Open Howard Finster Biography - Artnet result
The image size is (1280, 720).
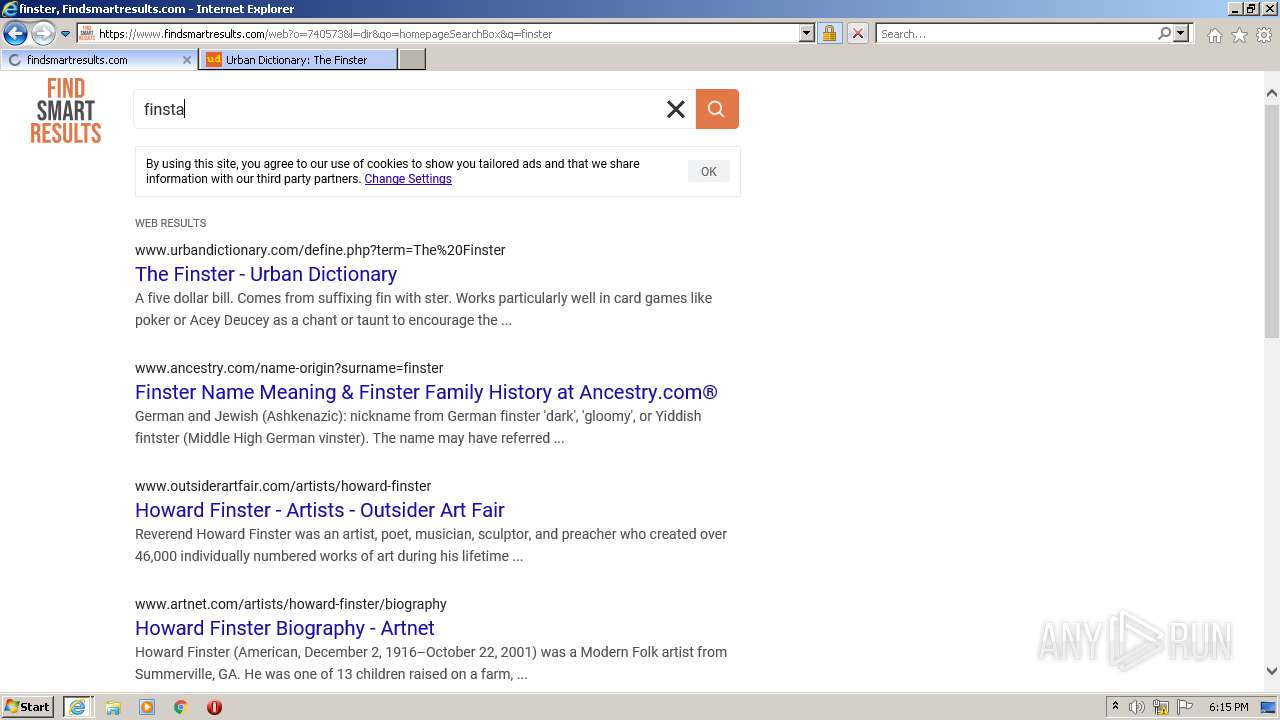(285, 628)
